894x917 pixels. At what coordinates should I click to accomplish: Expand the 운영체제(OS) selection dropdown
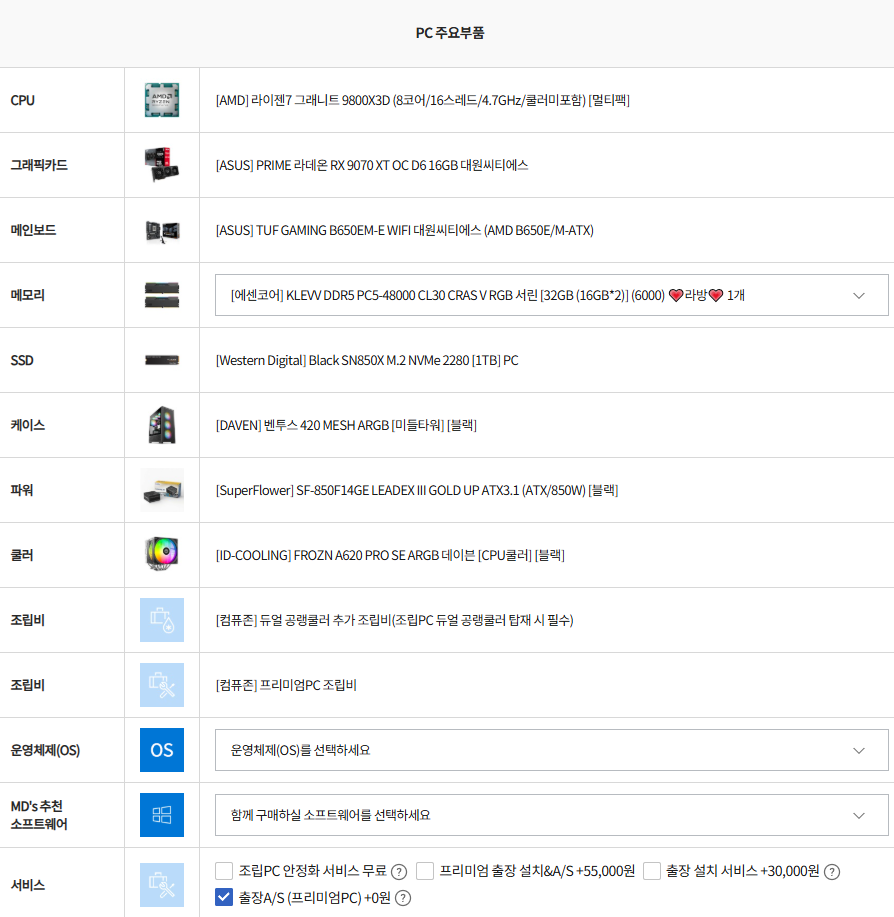[x=551, y=750]
